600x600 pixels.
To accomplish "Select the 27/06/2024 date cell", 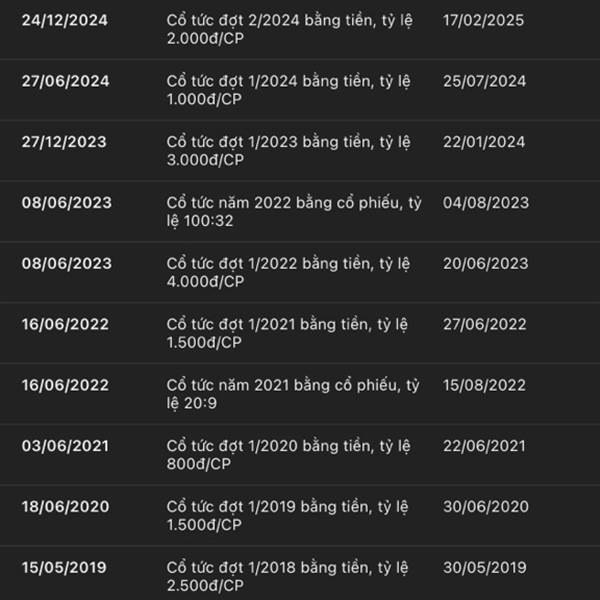I will click(x=66, y=81).
